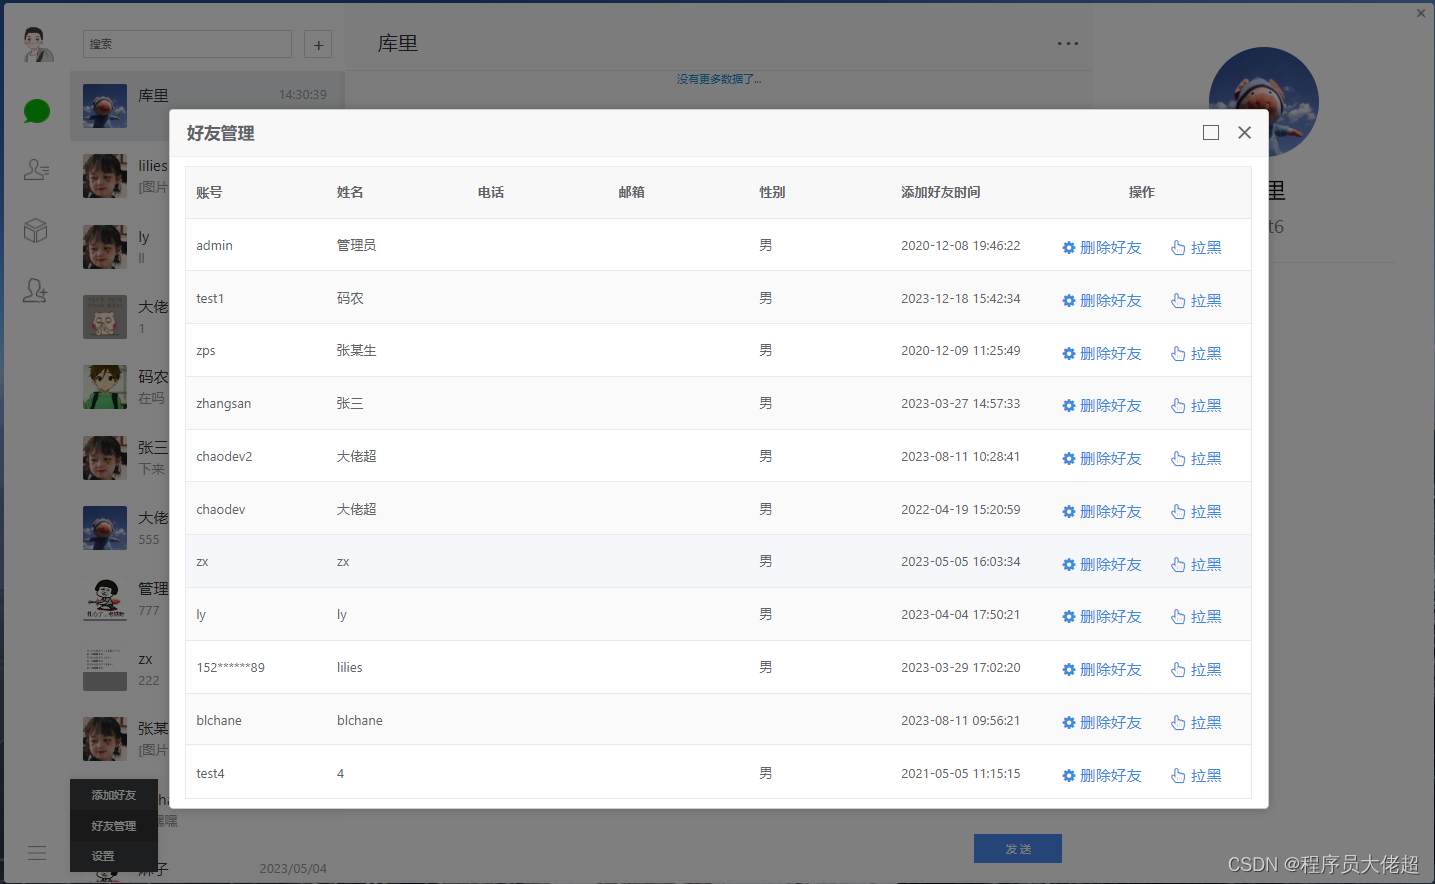The height and width of the screenshot is (884, 1435).
Task: Blacklist friend test4
Action: 1197,776
